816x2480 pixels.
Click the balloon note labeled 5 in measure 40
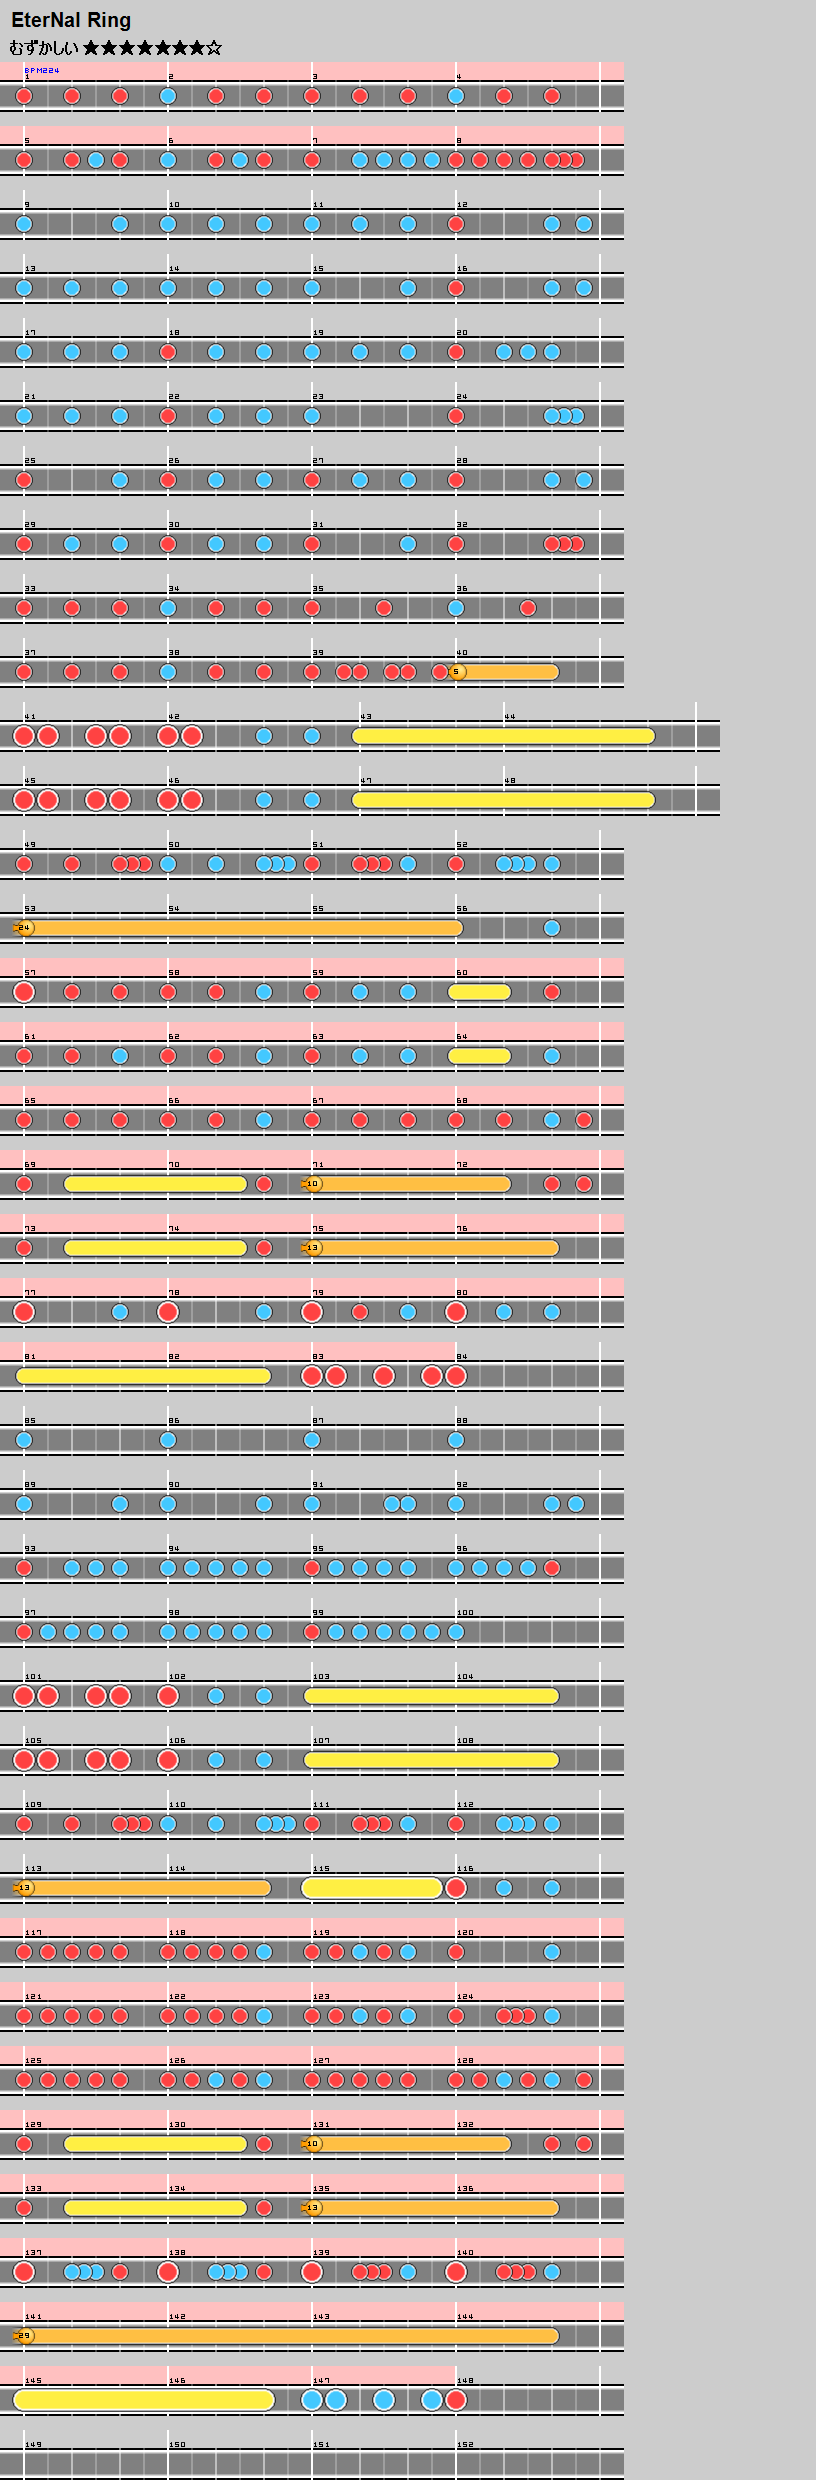click(457, 672)
